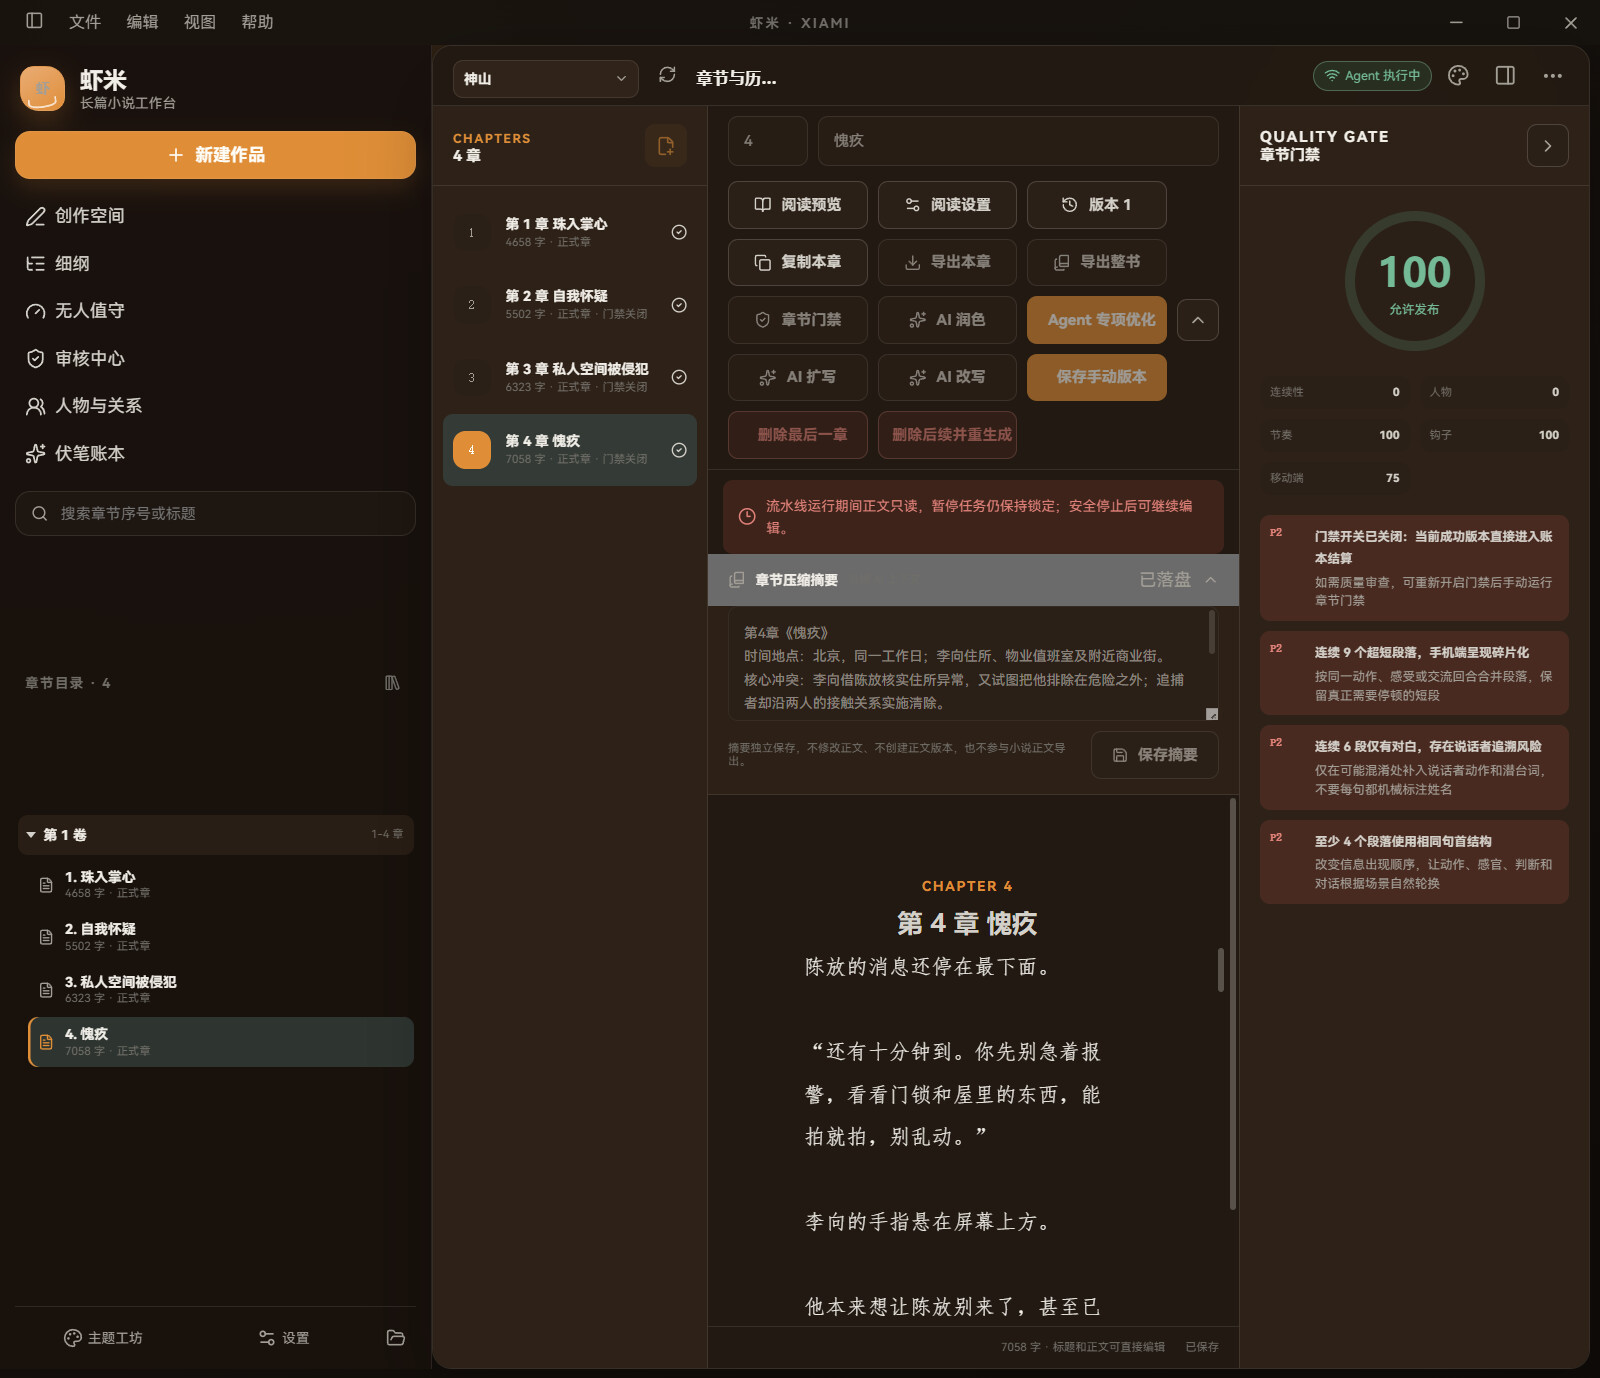Start Agent 专项优化
Image resolution: width=1600 pixels, height=1378 pixels.
(1097, 320)
